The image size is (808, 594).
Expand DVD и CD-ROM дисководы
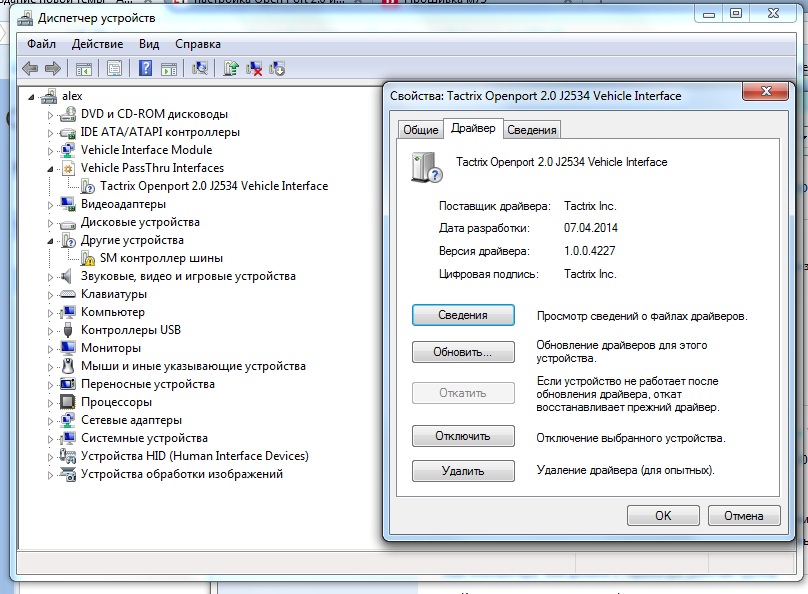[x=50, y=115]
